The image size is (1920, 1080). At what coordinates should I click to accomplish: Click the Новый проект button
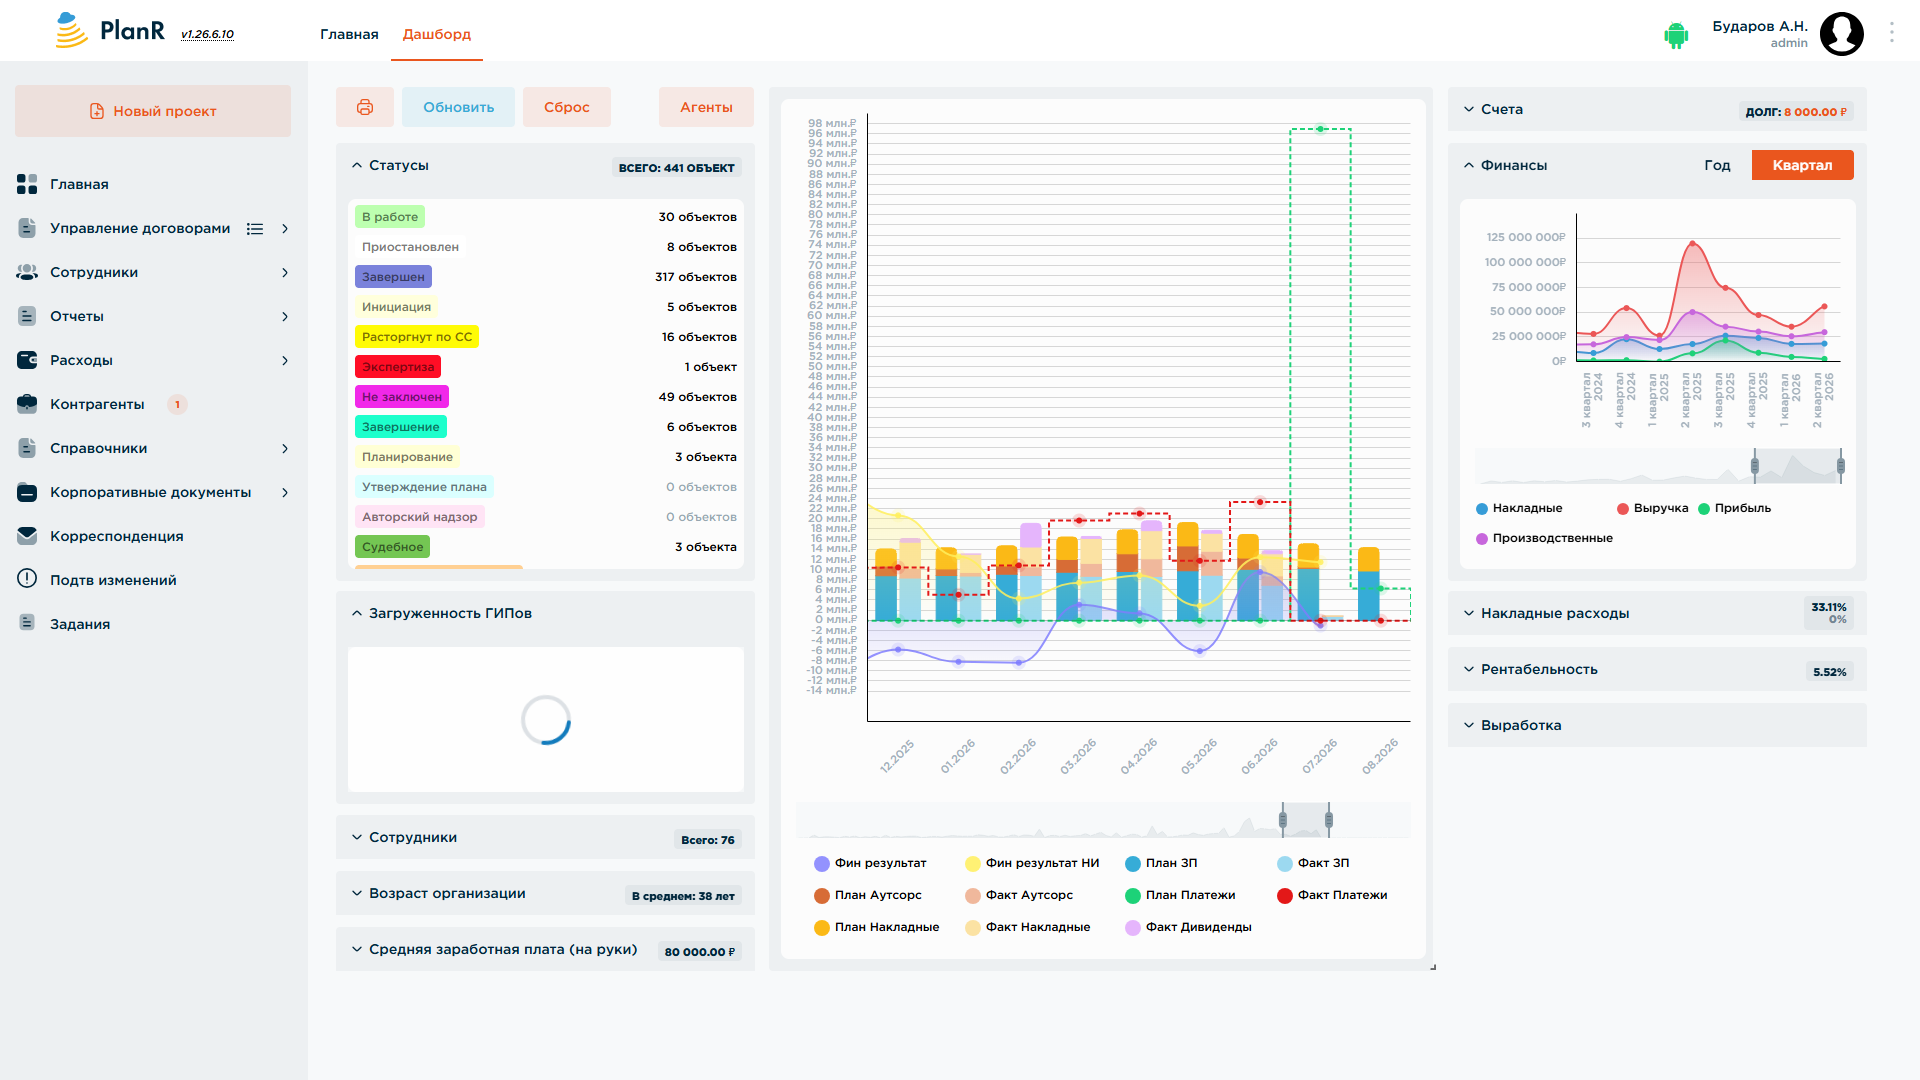click(153, 111)
